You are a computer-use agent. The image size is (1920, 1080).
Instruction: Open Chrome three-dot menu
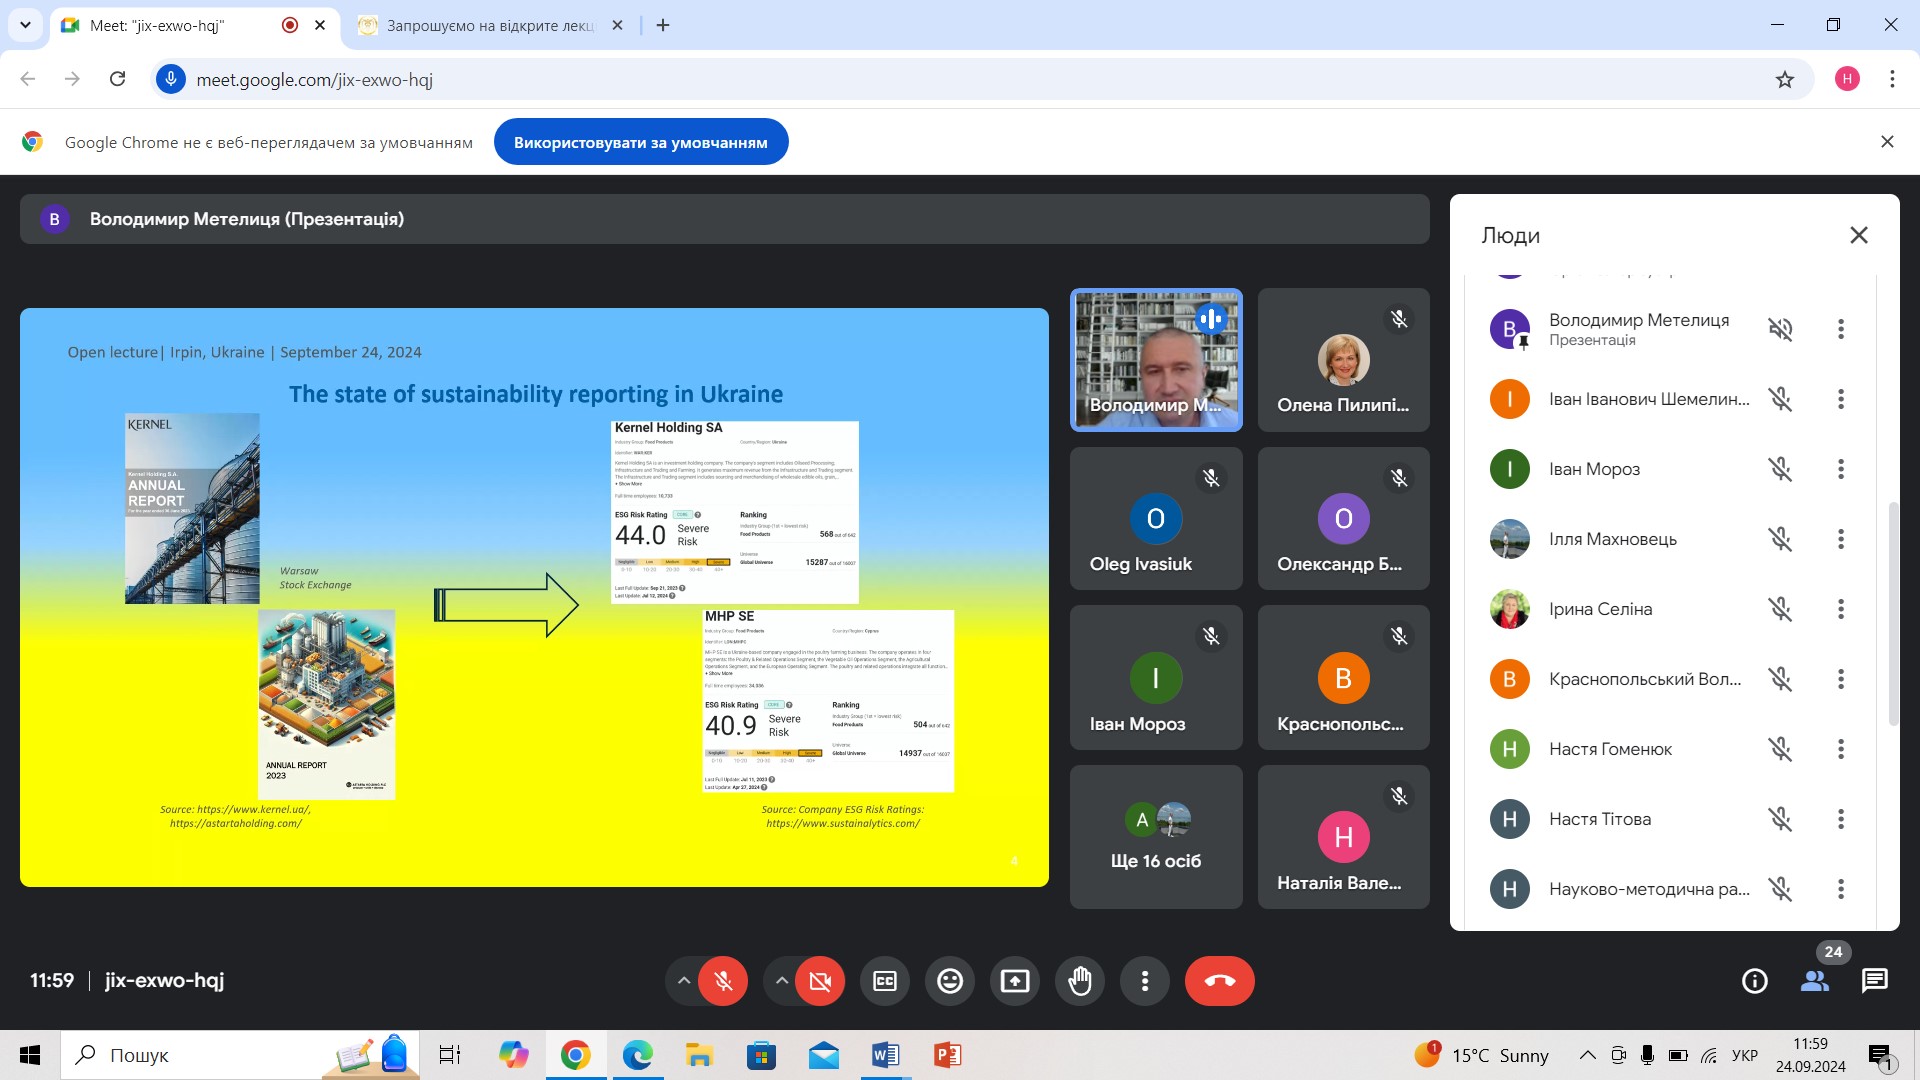coord(1892,79)
